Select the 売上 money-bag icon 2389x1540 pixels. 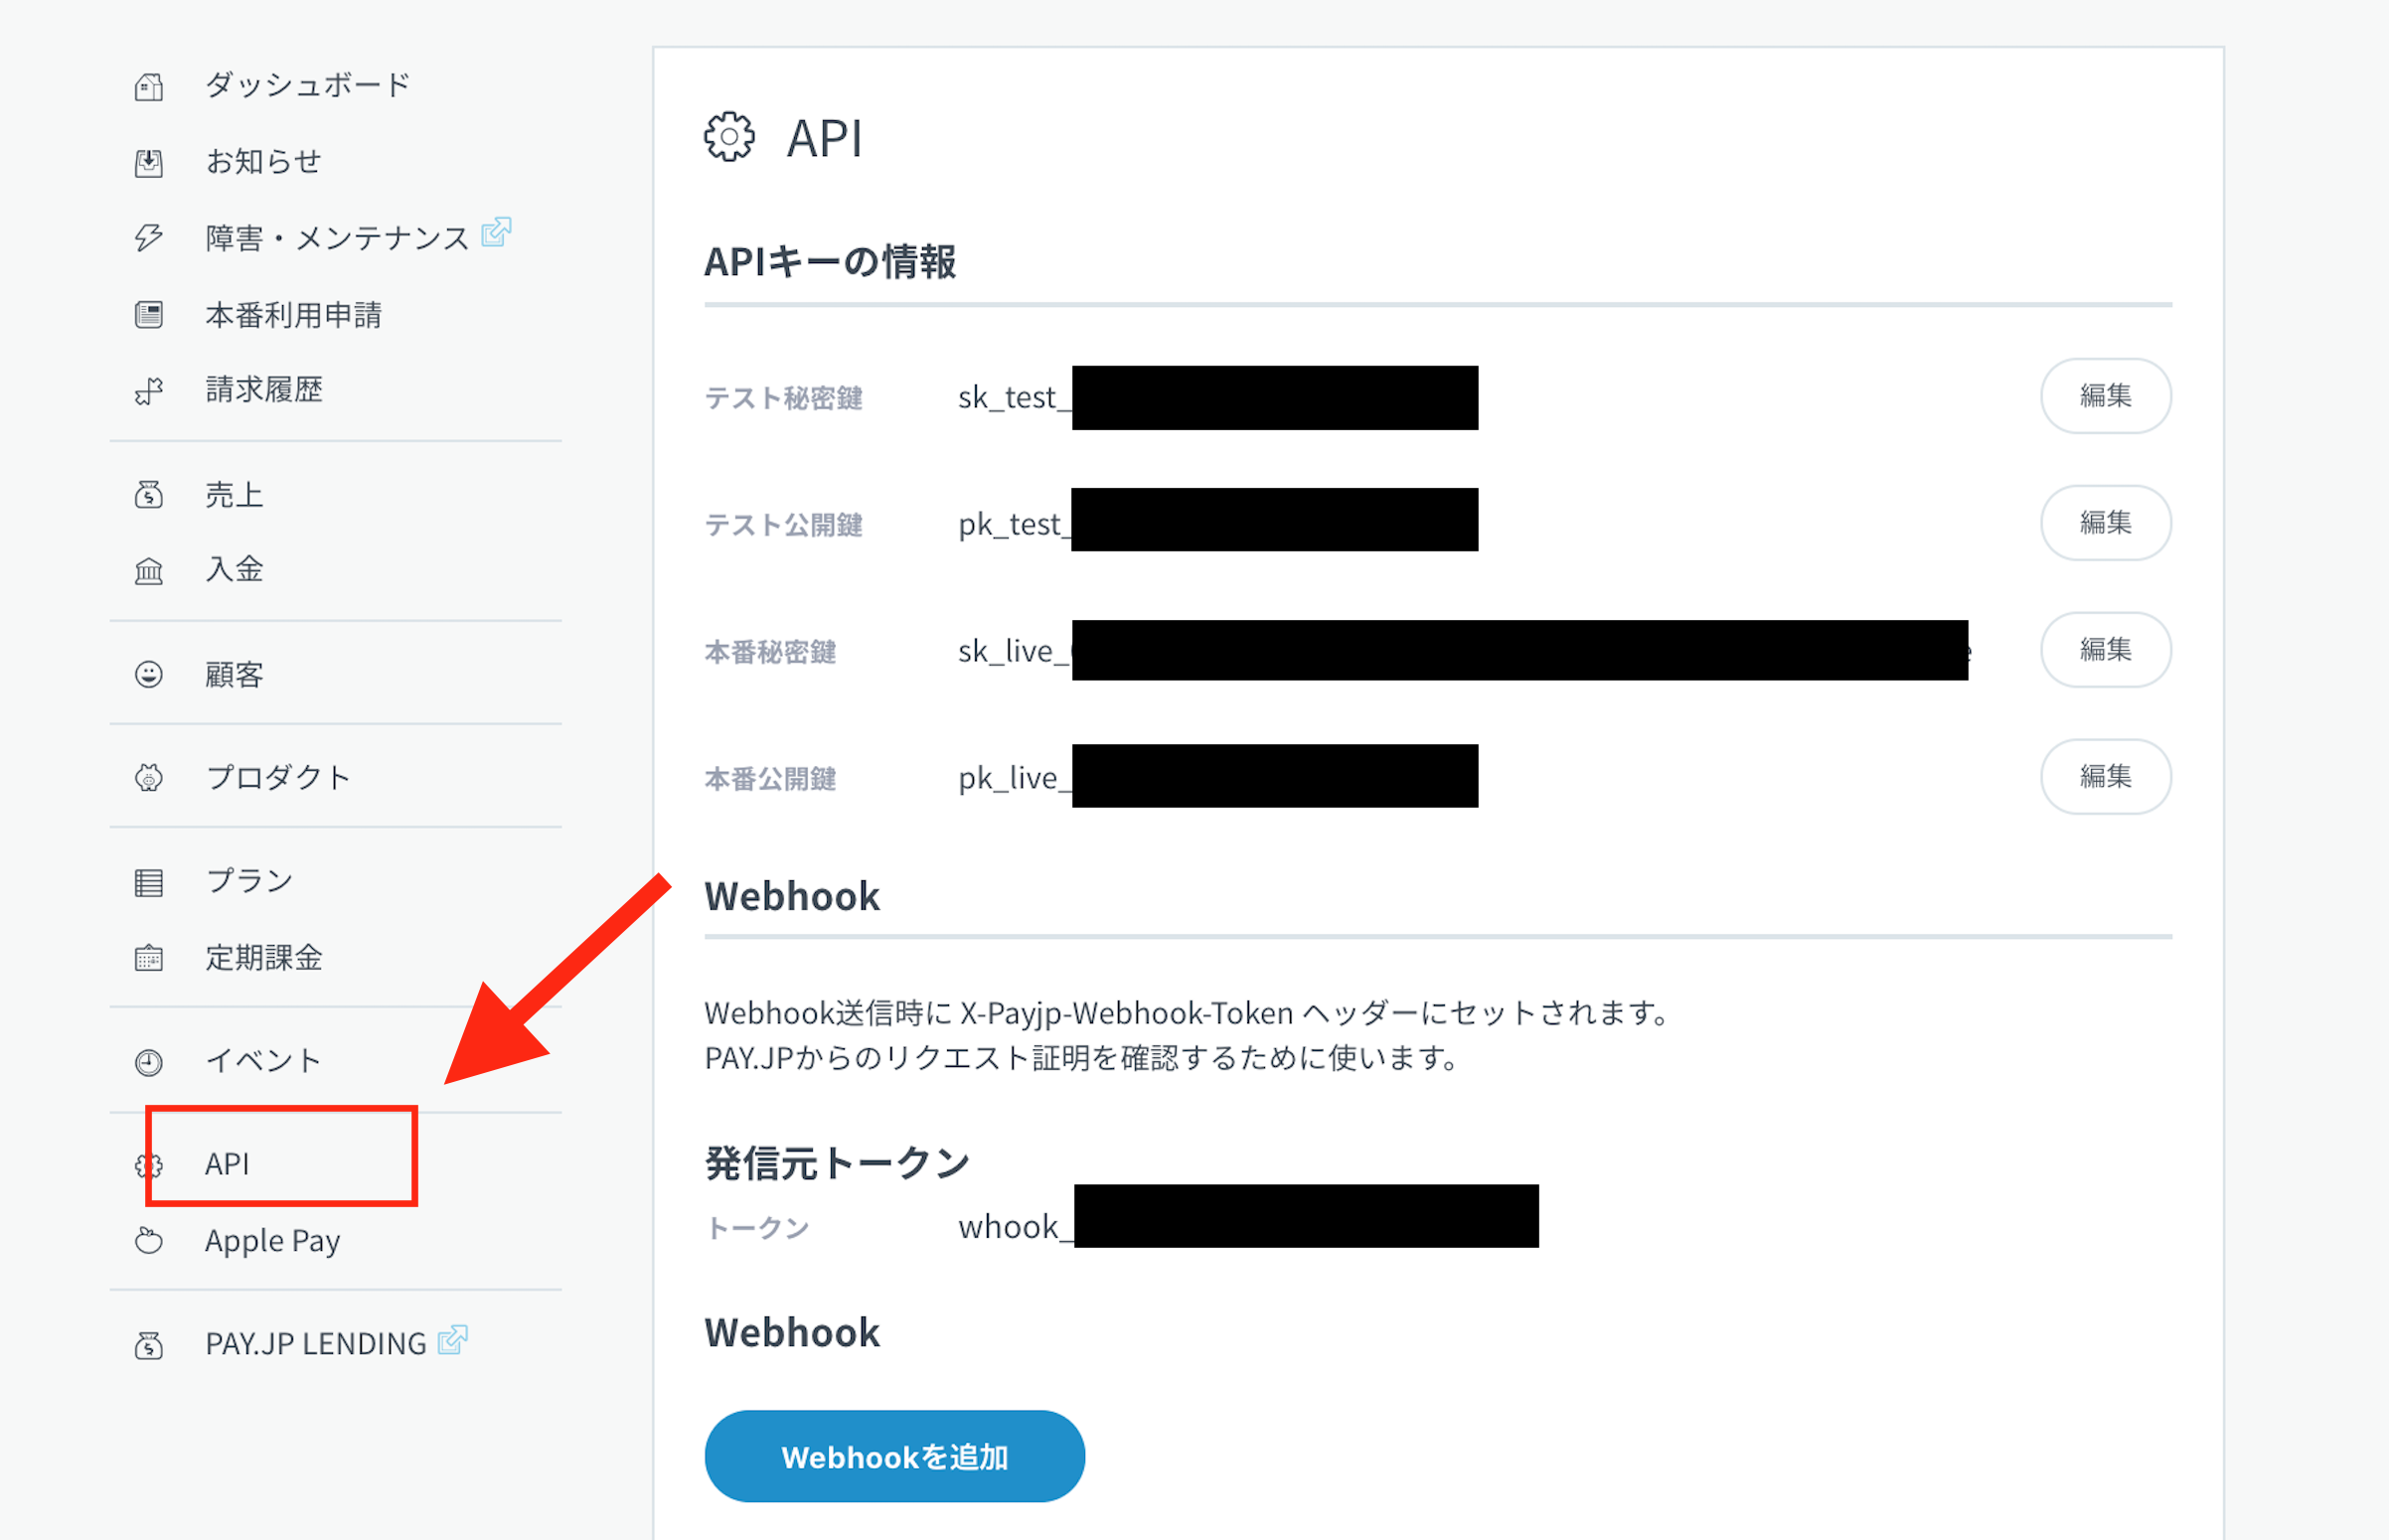[x=148, y=494]
